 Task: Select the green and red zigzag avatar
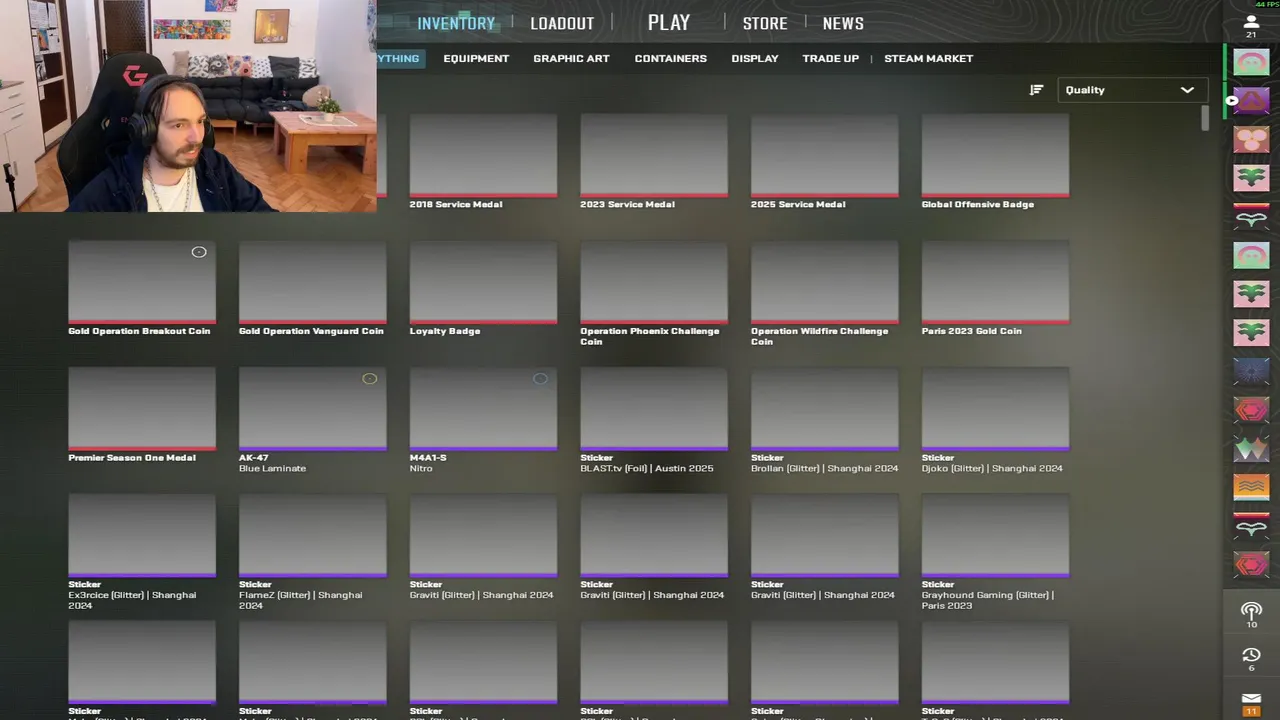(1251, 449)
